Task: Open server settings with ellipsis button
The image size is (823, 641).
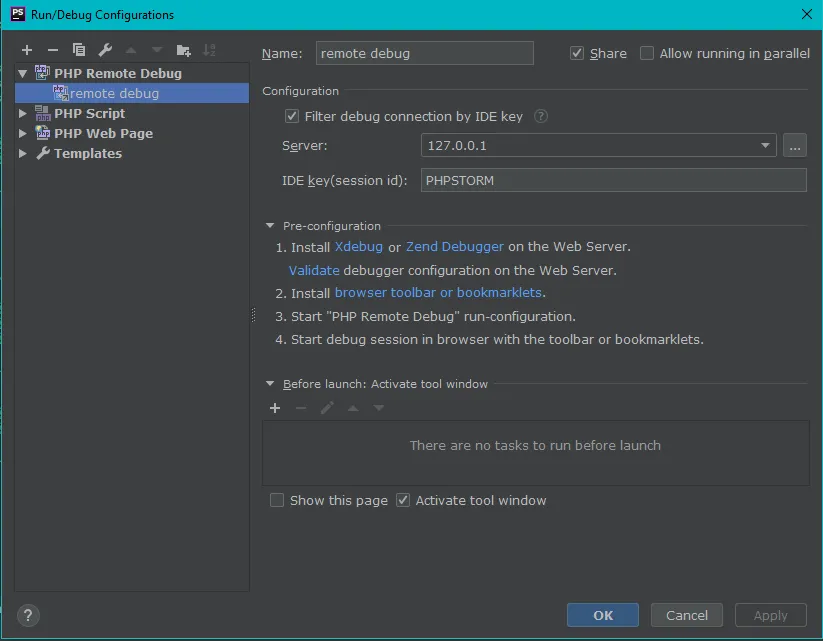Action: 795,145
